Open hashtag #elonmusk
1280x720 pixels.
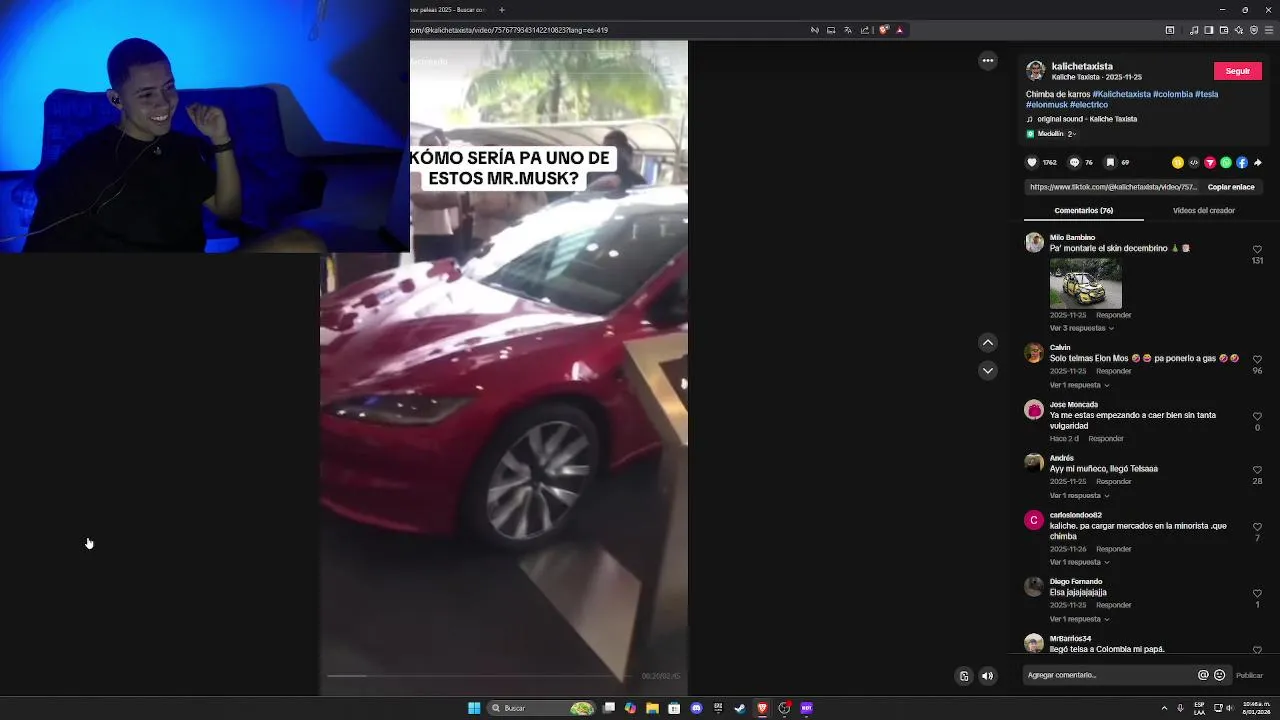click(x=1046, y=105)
